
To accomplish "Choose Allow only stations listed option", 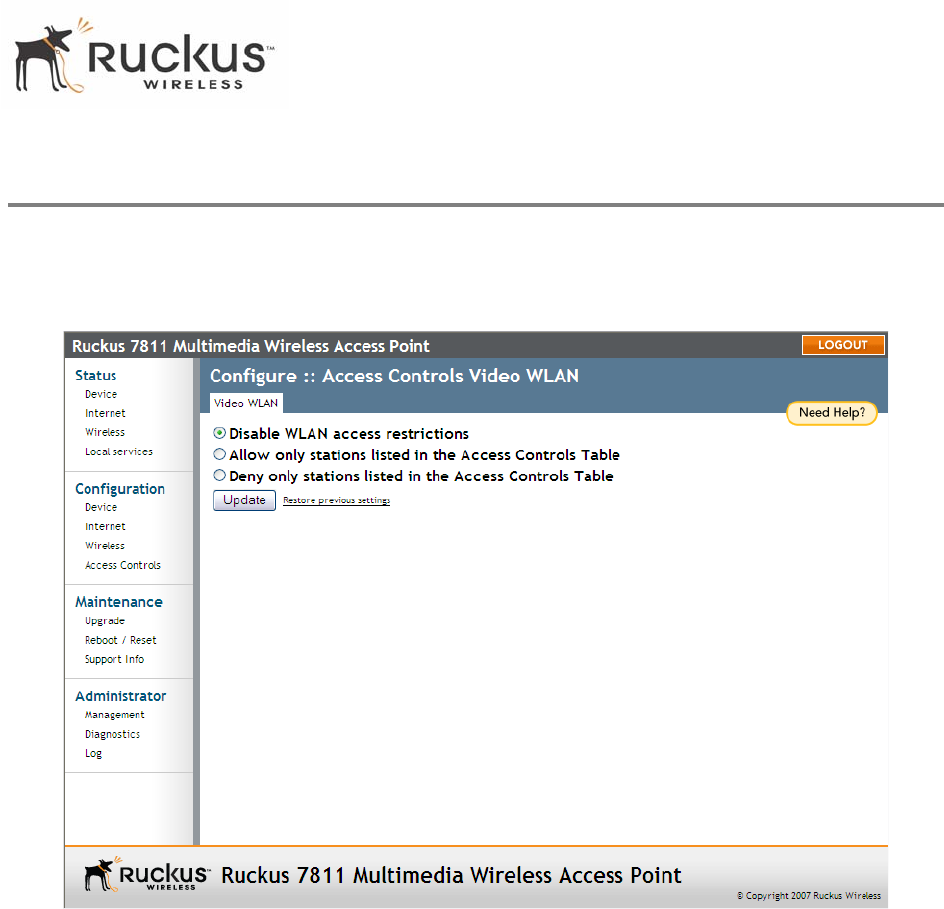I will click(220, 454).
